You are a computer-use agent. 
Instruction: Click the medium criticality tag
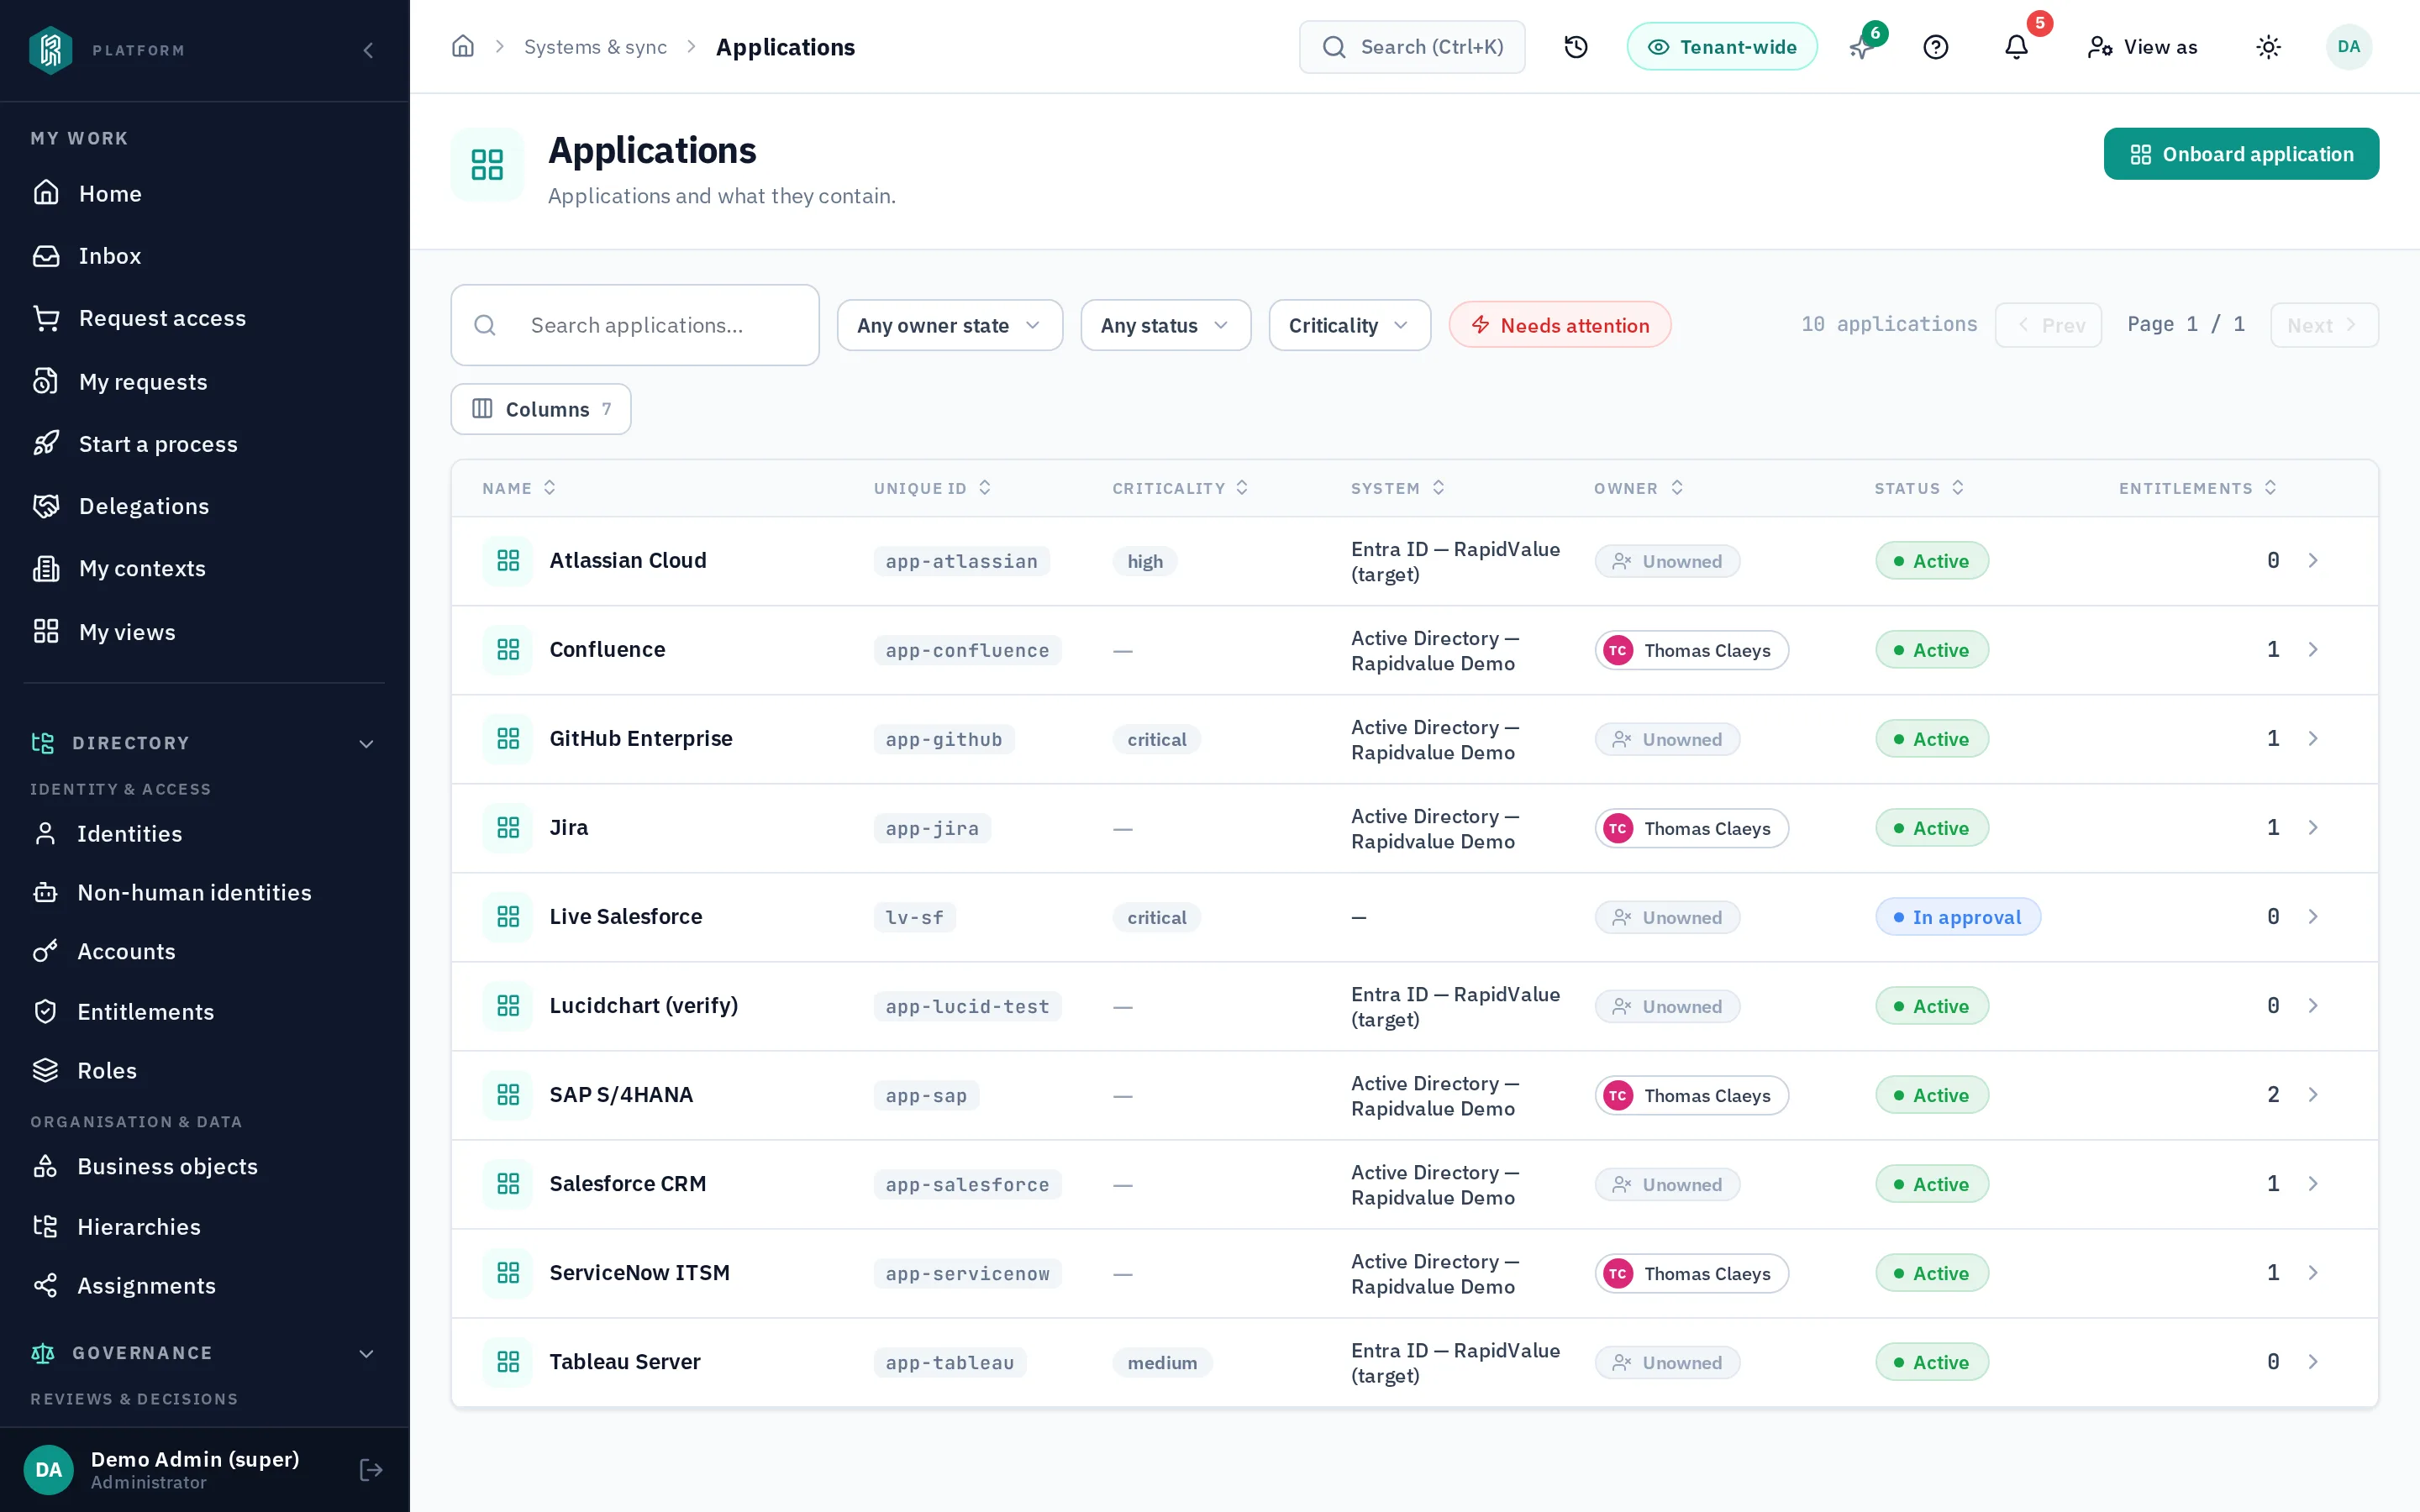[x=1162, y=1362]
